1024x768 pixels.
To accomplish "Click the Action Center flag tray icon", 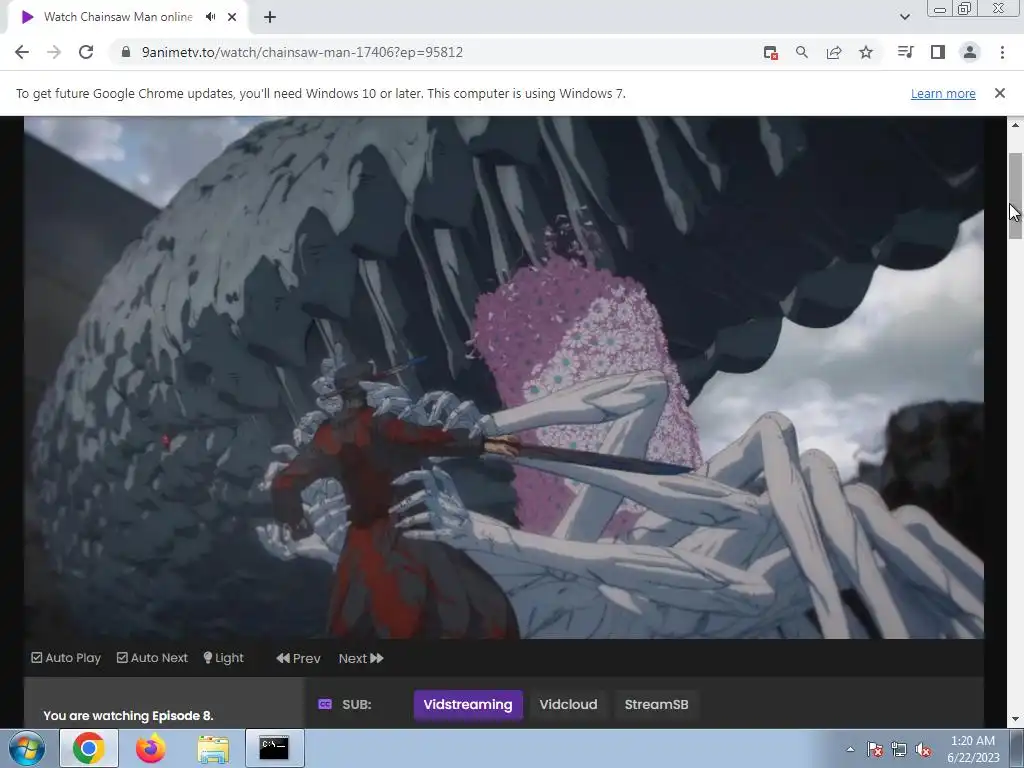I will click(x=875, y=749).
